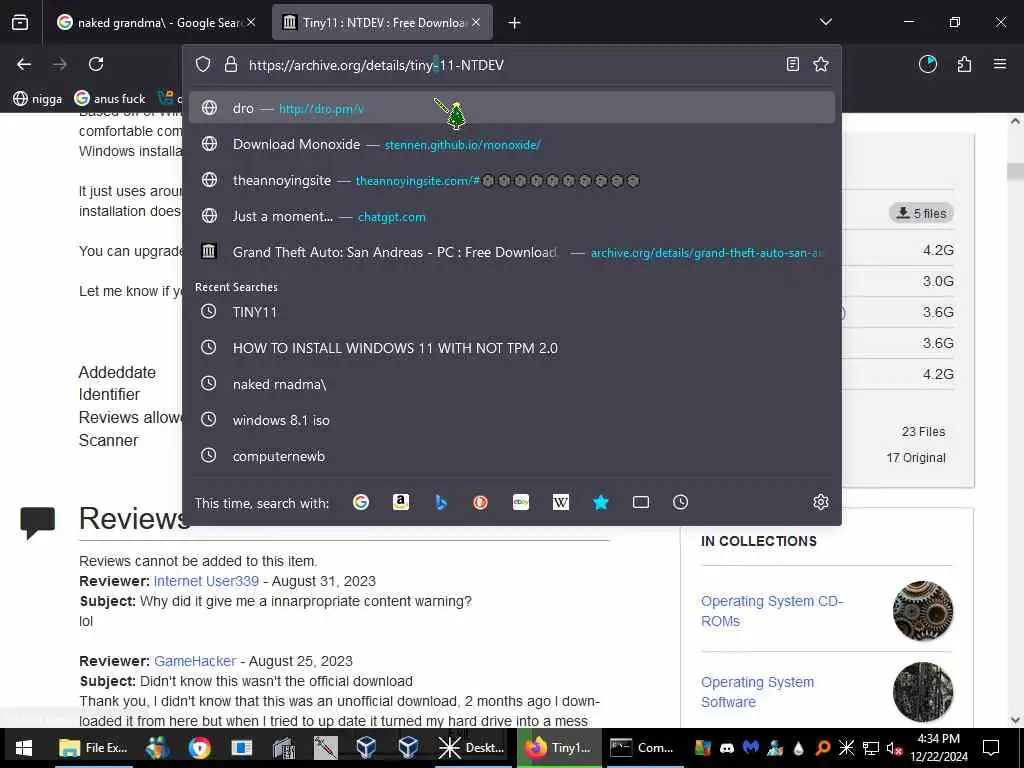Image resolution: width=1024 pixels, height=768 pixels.
Task: Choose recent search about Windows 11 TPM
Action: (x=511, y=347)
